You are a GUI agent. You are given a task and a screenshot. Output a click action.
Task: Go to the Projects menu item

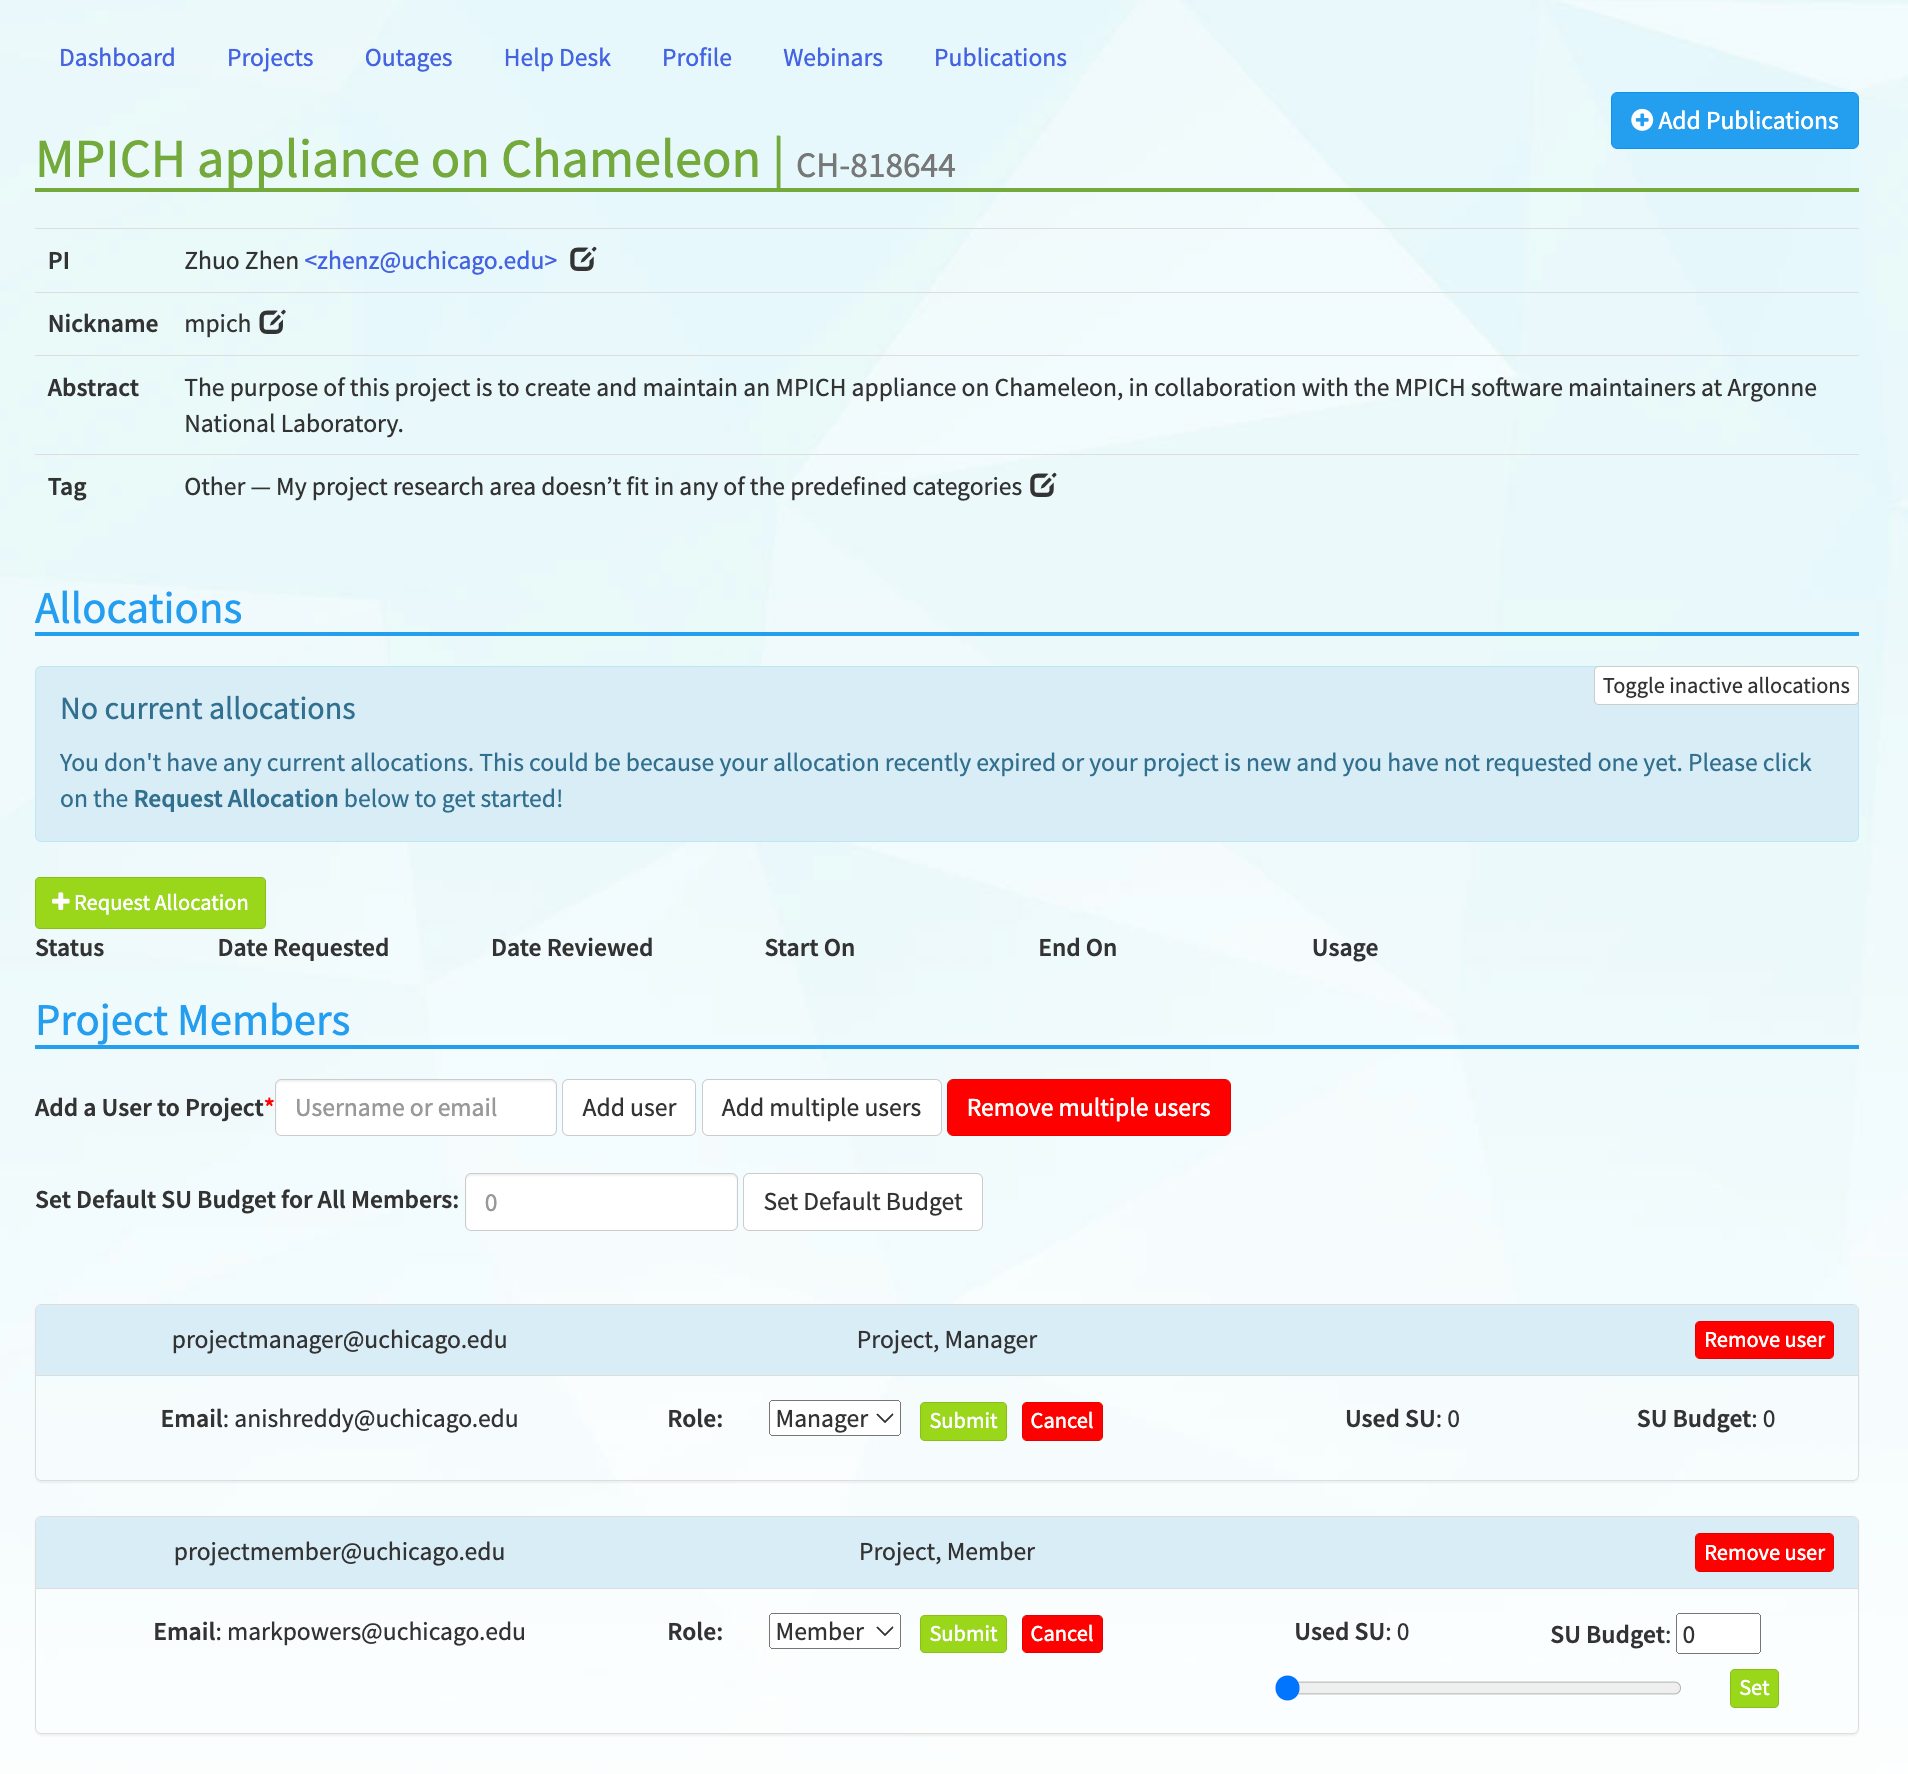click(270, 58)
